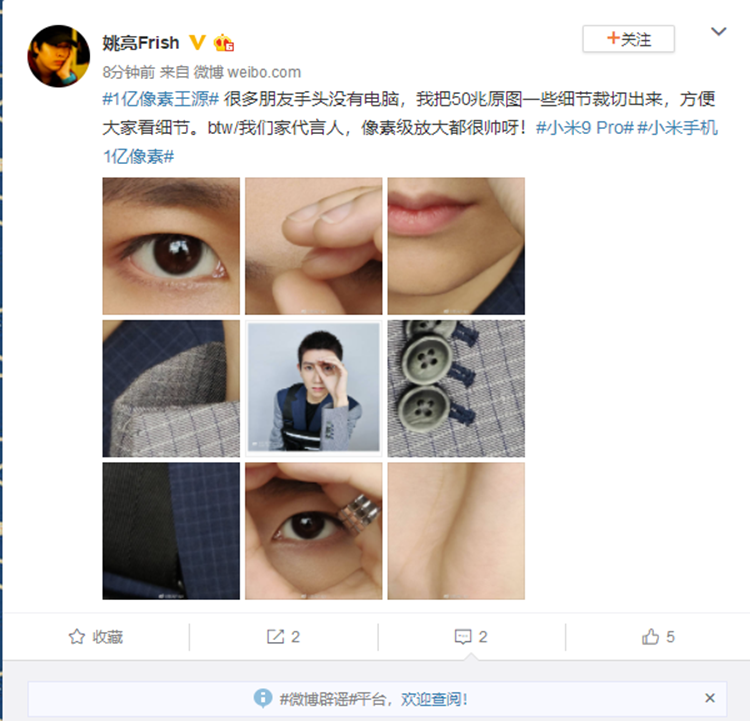Expand the post options chevron menu
Image resolution: width=750 pixels, height=721 pixels.
pos(718,32)
